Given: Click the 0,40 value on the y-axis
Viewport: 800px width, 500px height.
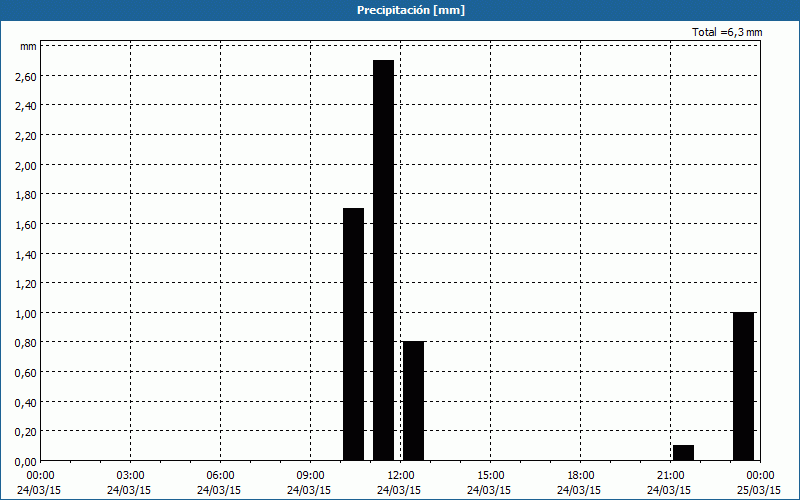Looking at the screenshot, I should 26,403.
